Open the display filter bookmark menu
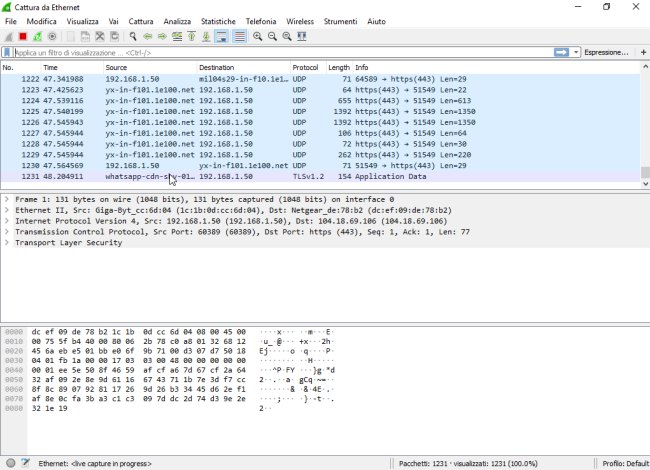 click(x=7, y=53)
